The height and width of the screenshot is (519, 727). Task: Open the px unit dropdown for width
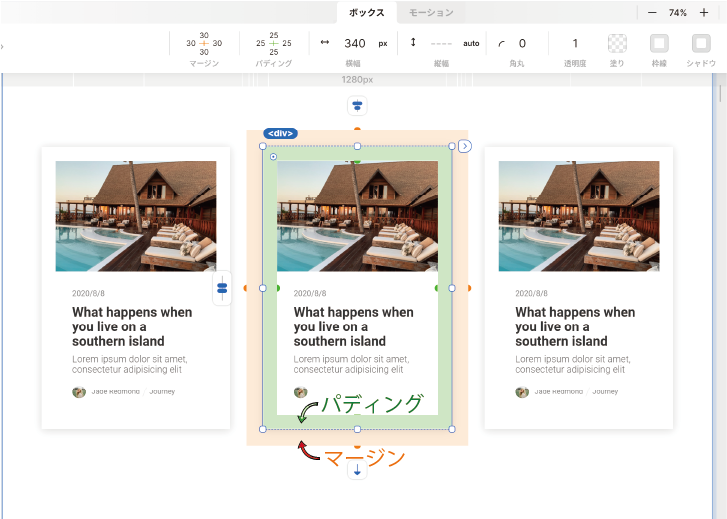click(x=383, y=44)
